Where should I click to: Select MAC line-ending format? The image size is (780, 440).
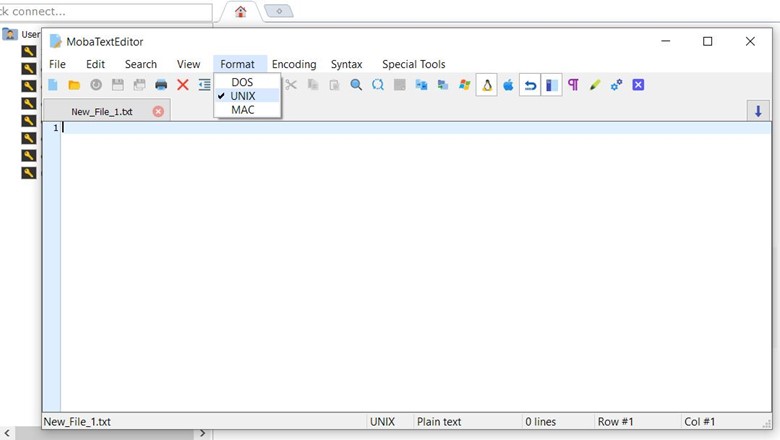tap(247, 109)
